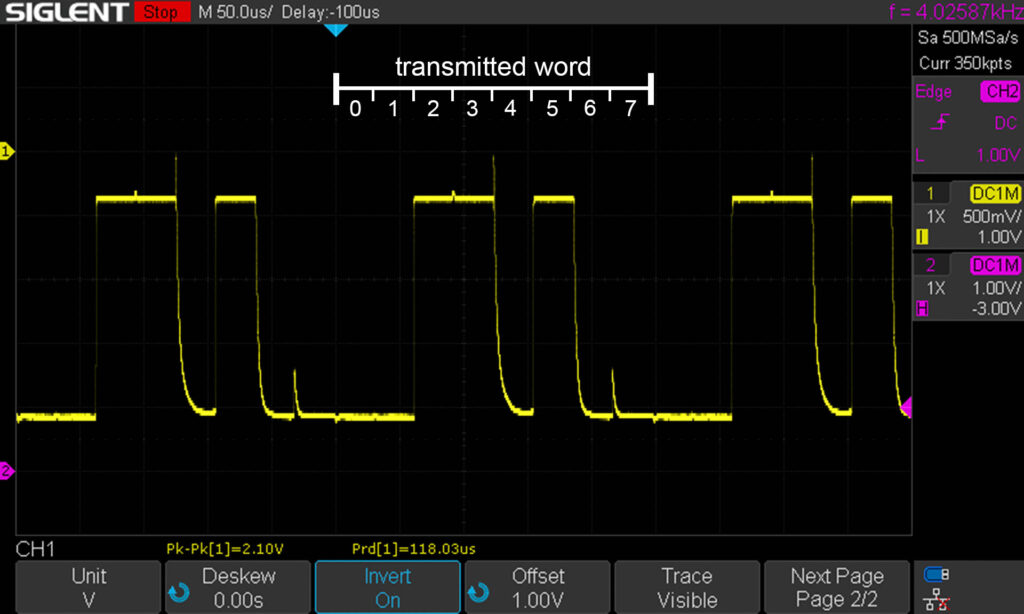Select the Offset 1.00V setting
Screen dimensions: 1024x614
point(537,587)
